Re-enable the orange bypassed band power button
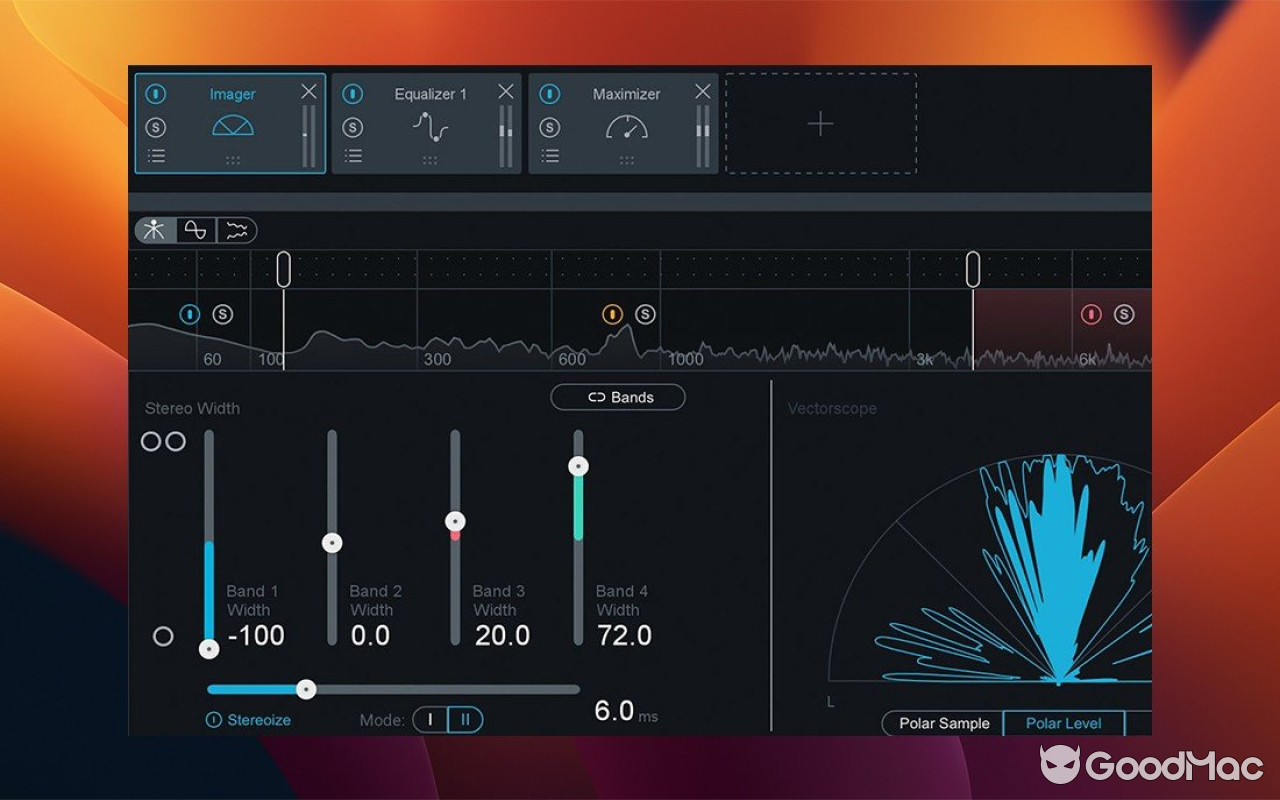The image size is (1280, 800). pyautogui.click(x=613, y=313)
